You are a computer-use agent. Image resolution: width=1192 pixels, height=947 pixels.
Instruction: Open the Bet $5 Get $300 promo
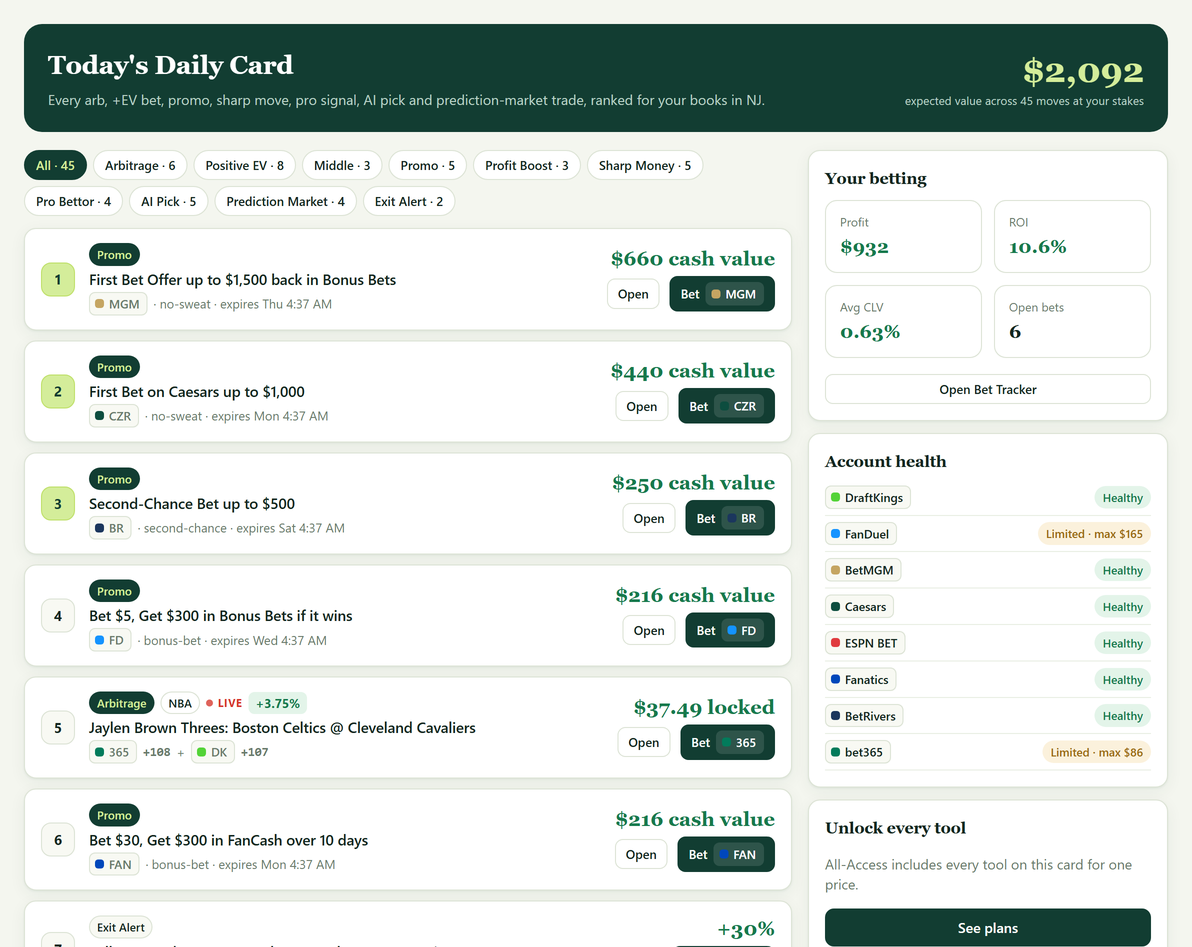(648, 631)
